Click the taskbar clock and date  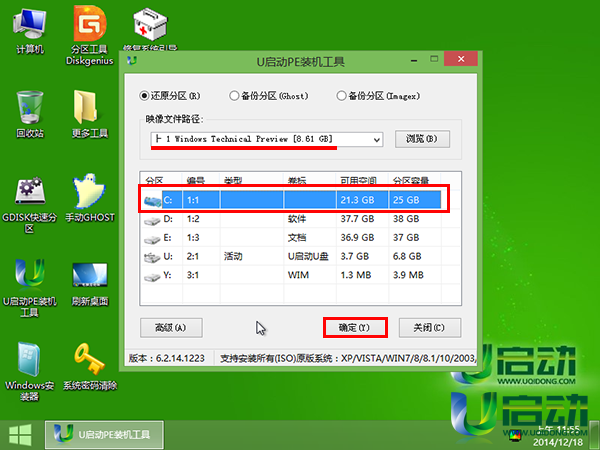tap(558, 436)
